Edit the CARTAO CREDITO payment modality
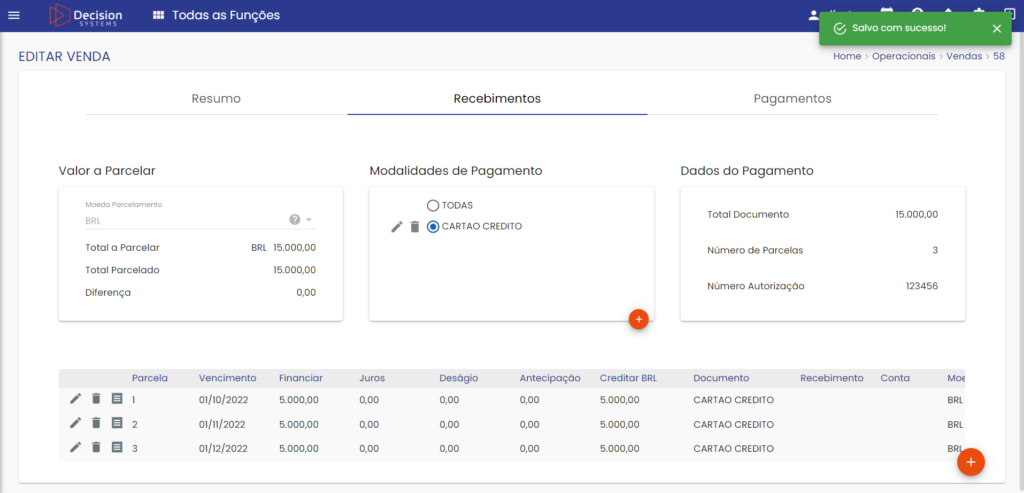This screenshot has height=493, width=1024. coord(396,227)
